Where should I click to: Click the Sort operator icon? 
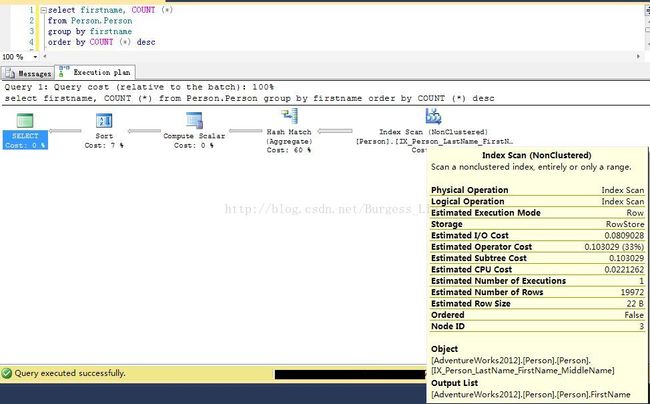point(104,121)
